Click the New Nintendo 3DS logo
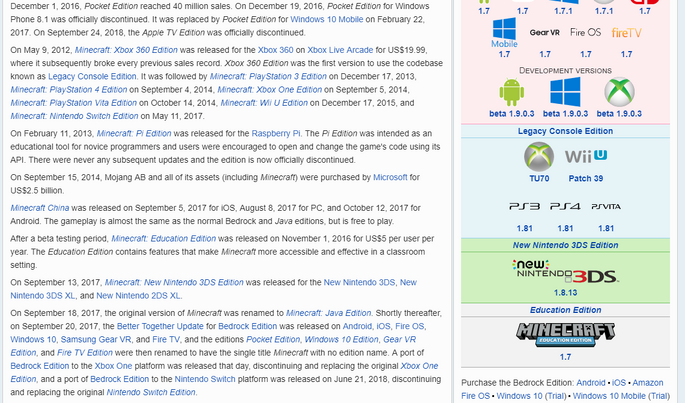The width and height of the screenshot is (685, 403). point(565,270)
